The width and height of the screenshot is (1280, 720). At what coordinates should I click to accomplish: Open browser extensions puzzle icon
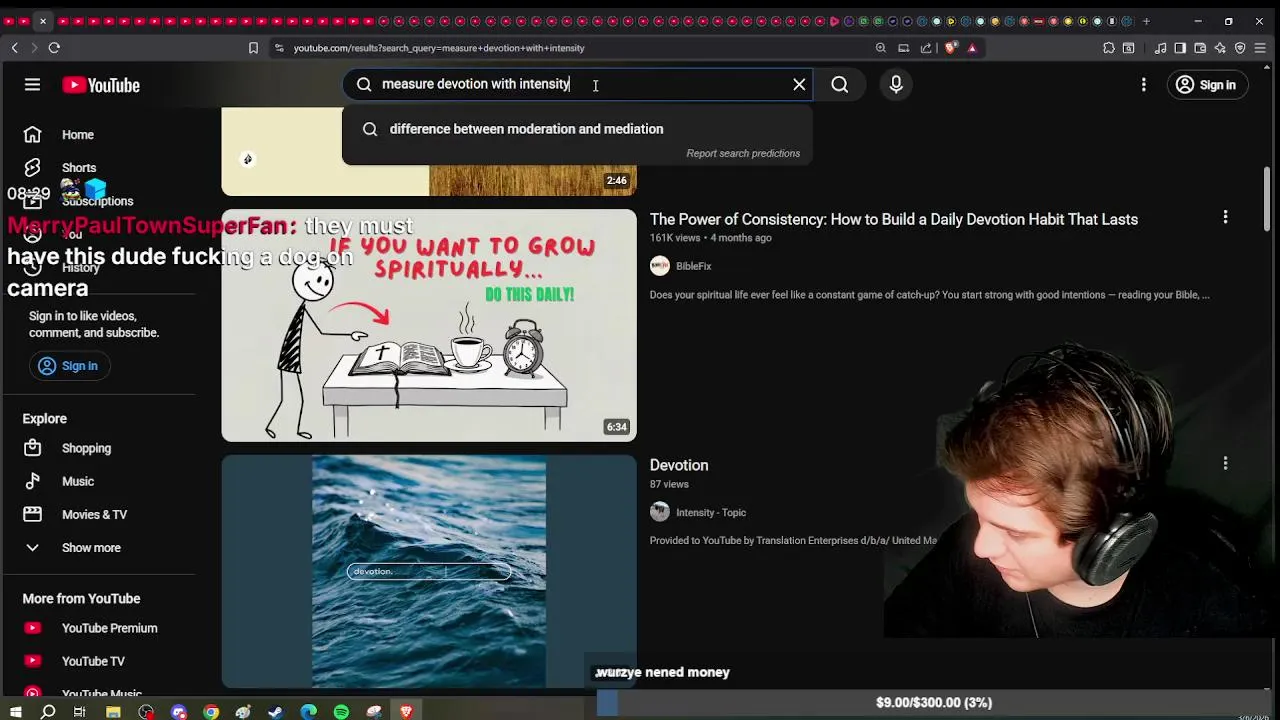1109,48
